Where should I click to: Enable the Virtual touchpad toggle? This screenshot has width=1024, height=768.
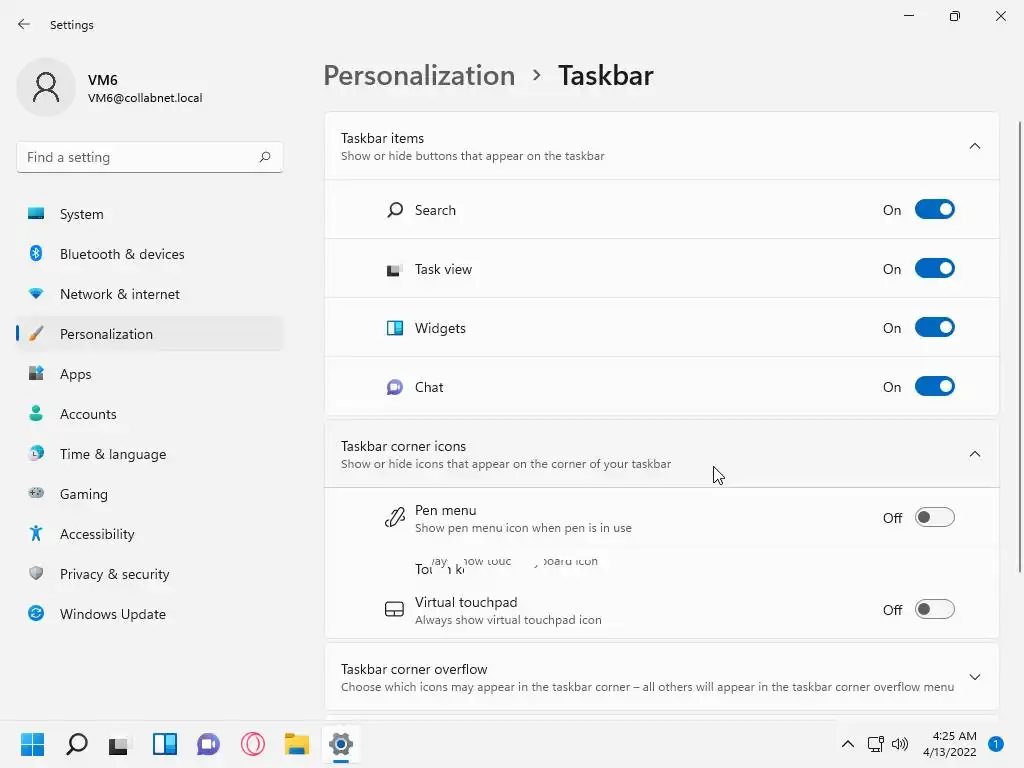(x=935, y=609)
